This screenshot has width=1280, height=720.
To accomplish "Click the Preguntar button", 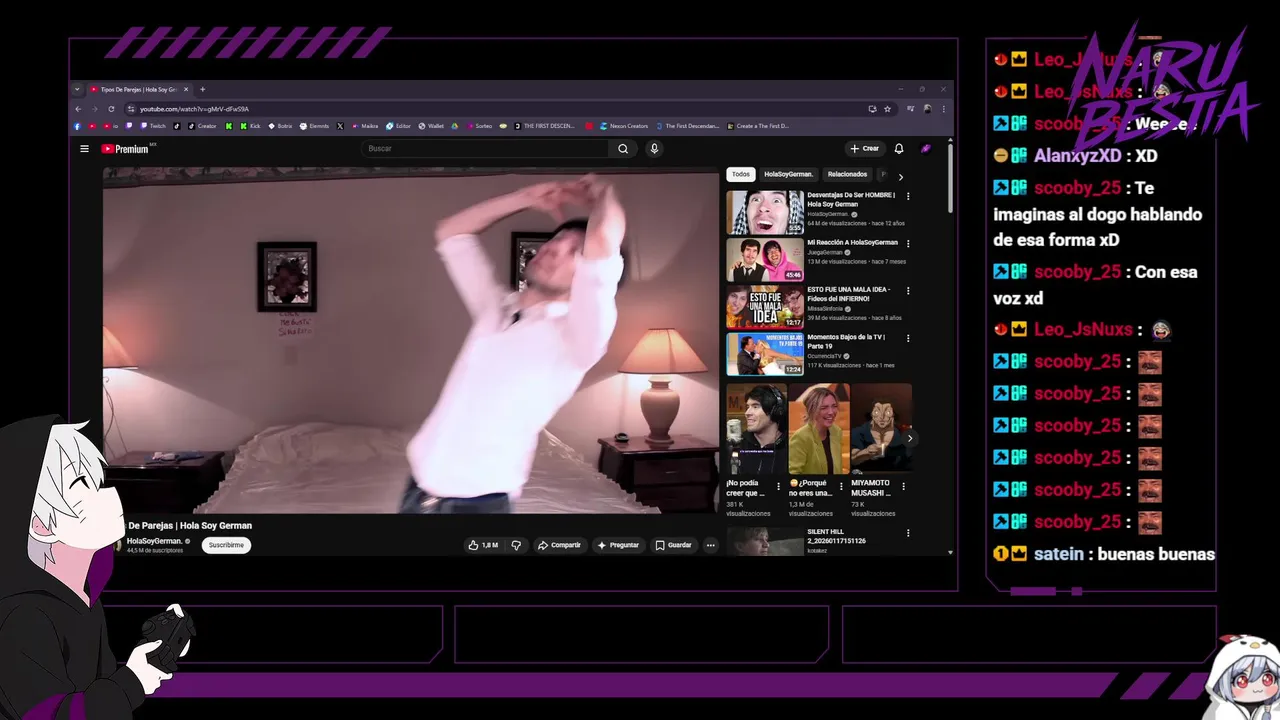I will tap(618, 545).
